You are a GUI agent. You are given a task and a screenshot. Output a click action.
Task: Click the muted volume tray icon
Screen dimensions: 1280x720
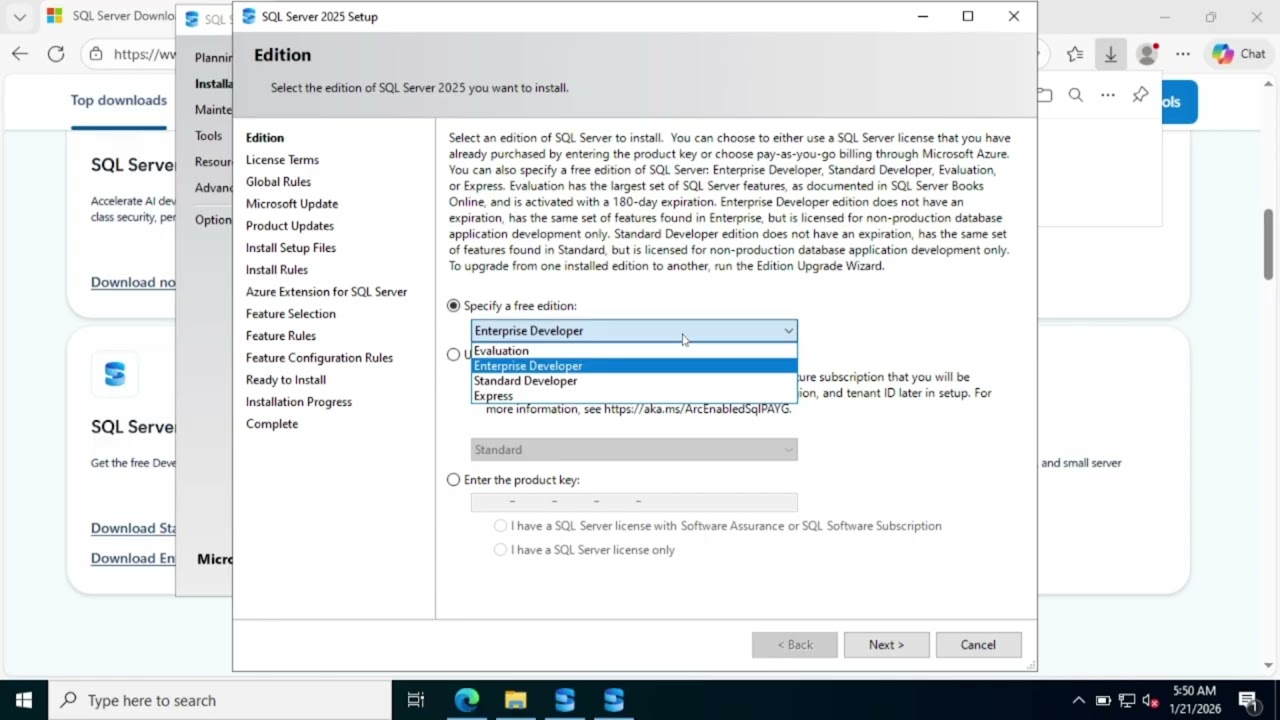[1150, 700]
